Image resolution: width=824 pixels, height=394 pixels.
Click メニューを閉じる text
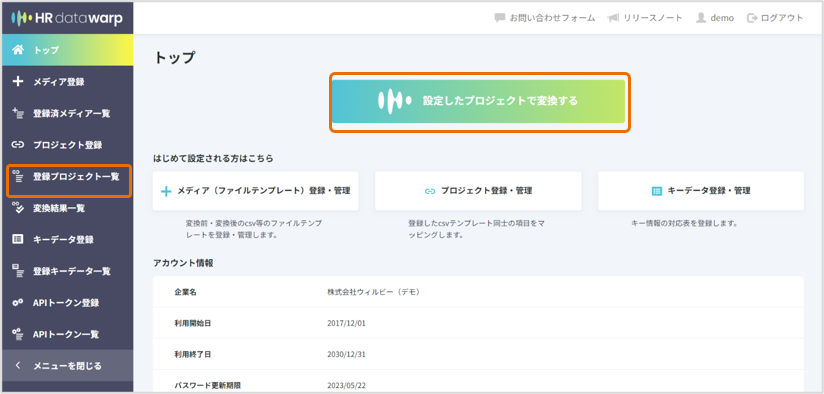pyautogui.click(x=67, y=366)
